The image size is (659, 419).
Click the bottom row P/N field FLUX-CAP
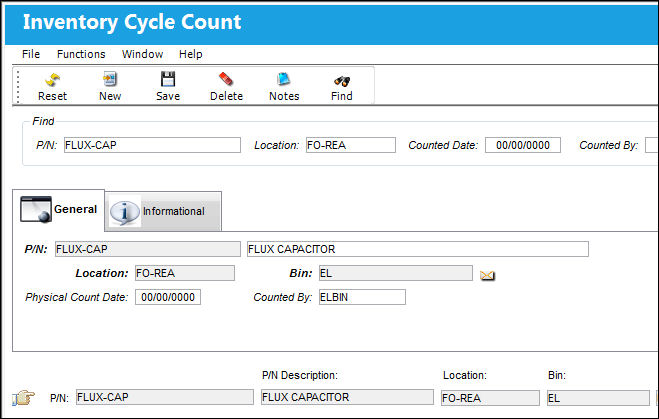tap(165, 397)
